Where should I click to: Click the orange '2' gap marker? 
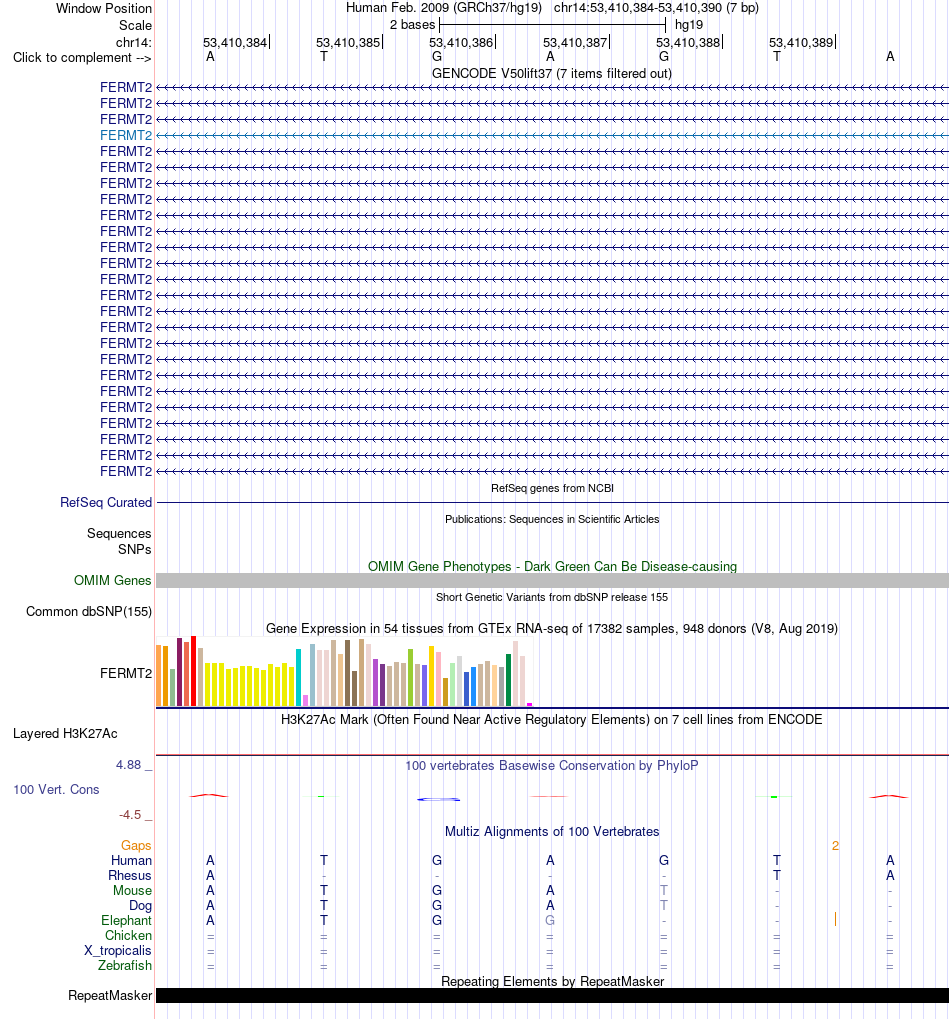[835, 845]
